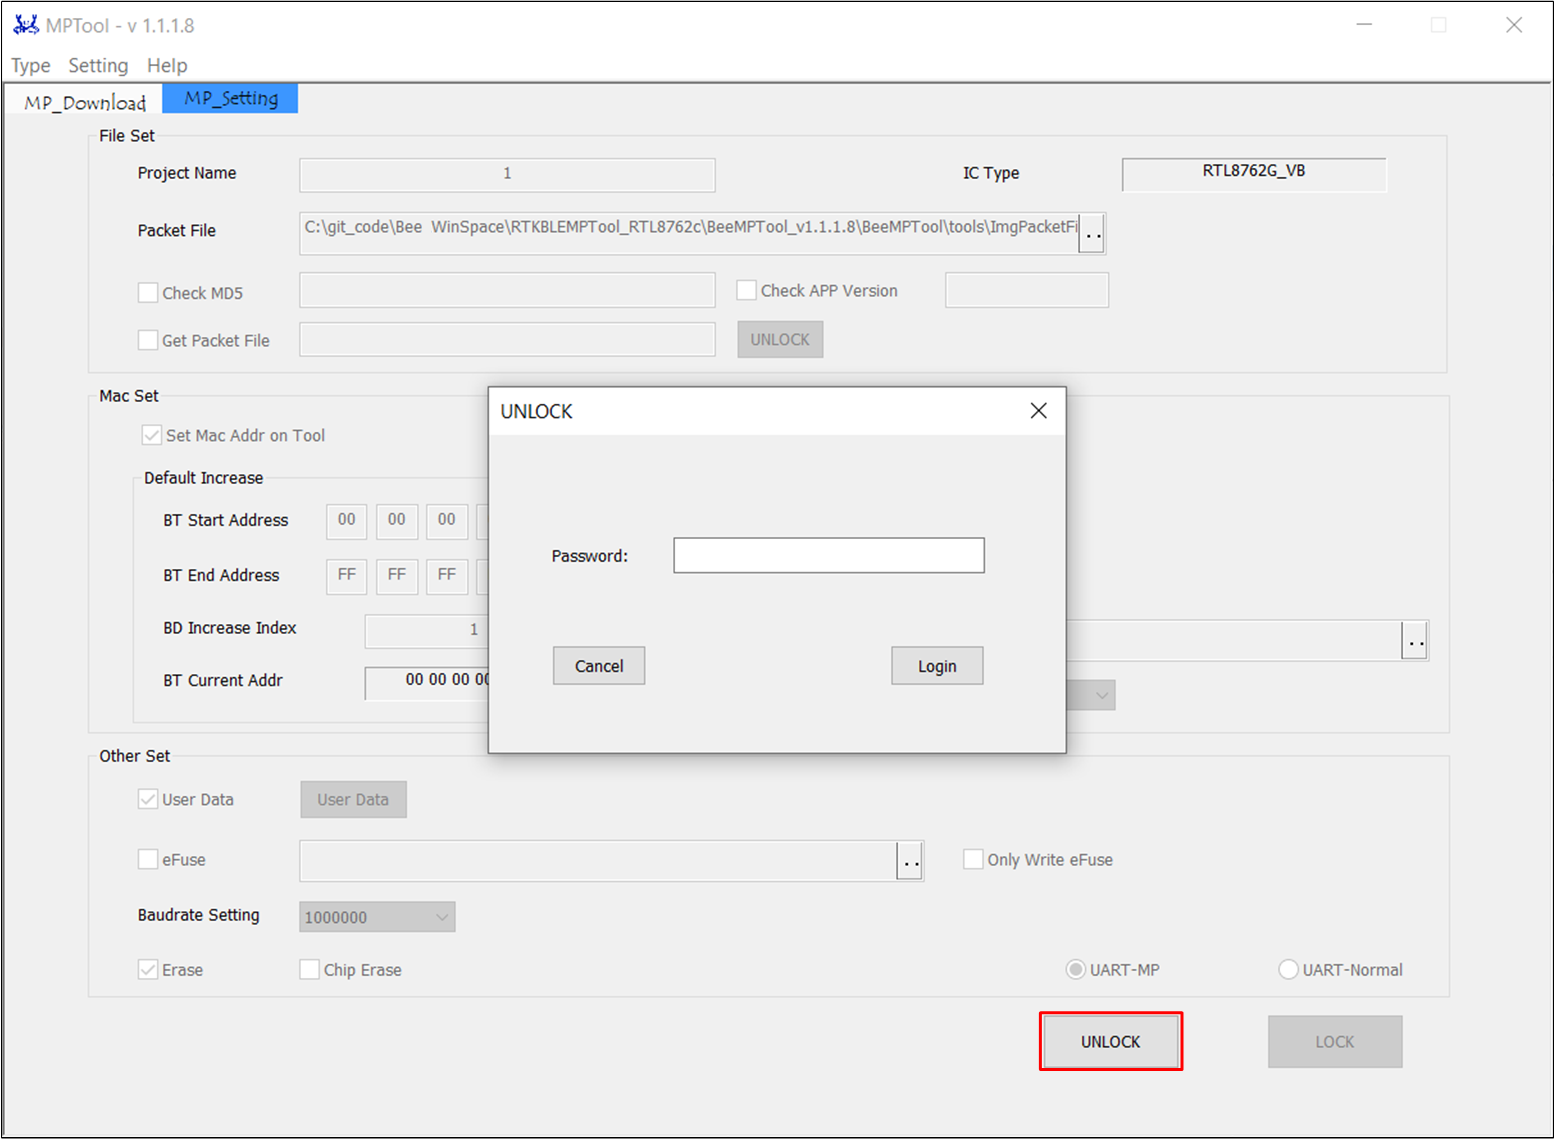The height and width of the screenshot is (1139, 1555).
Task: Click the Login button
Action: (936, 666)
